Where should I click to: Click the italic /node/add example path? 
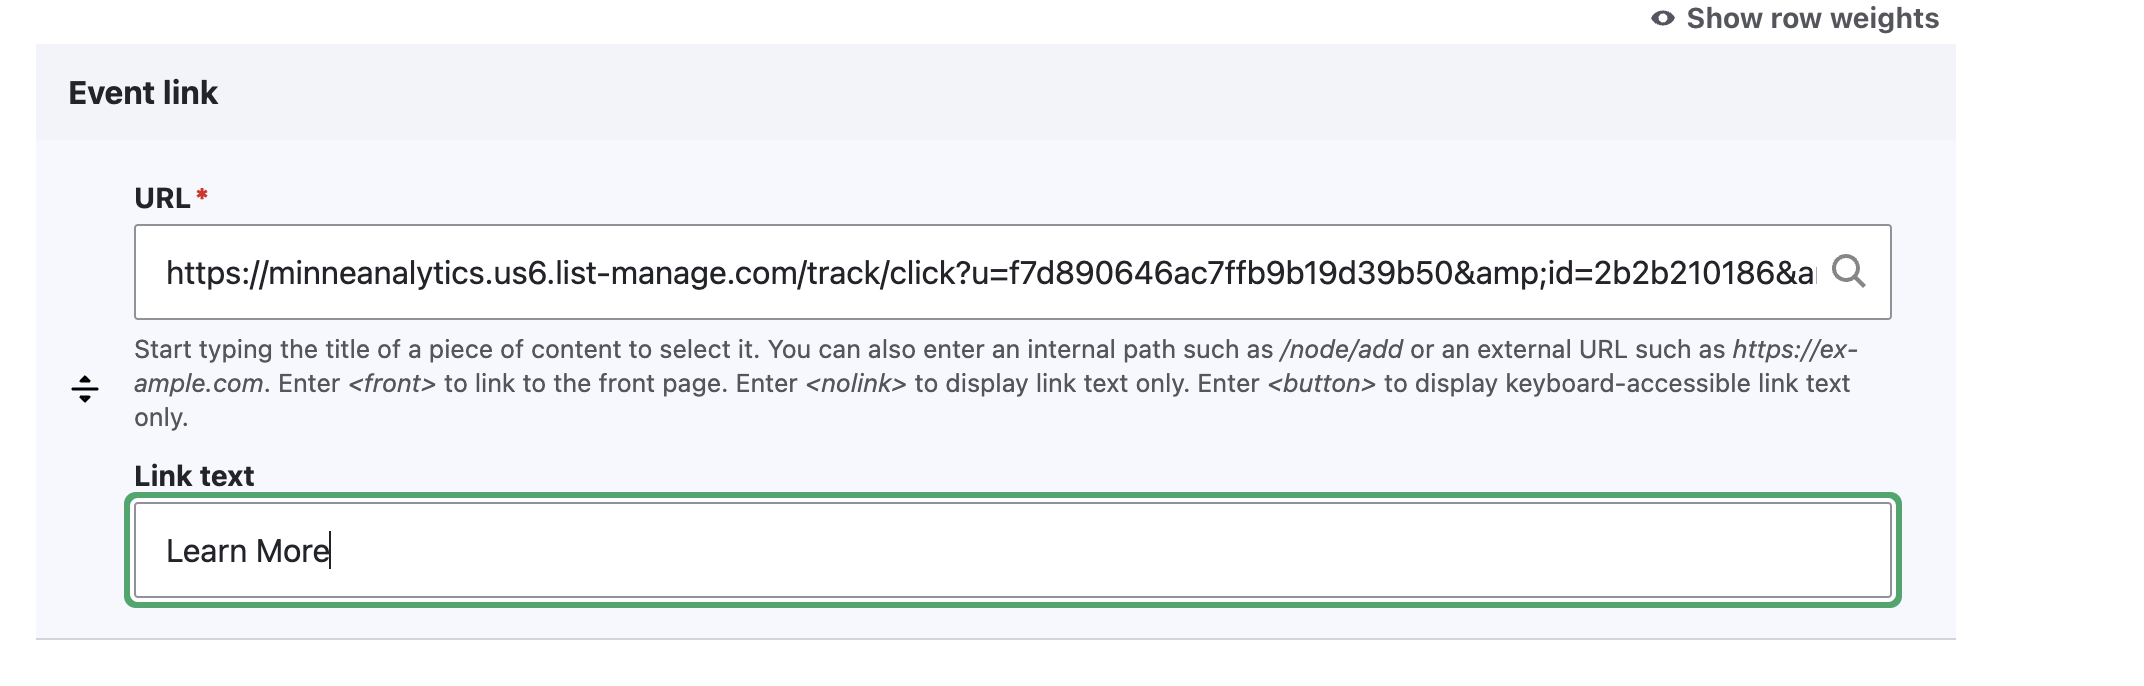click(1341, 349)
